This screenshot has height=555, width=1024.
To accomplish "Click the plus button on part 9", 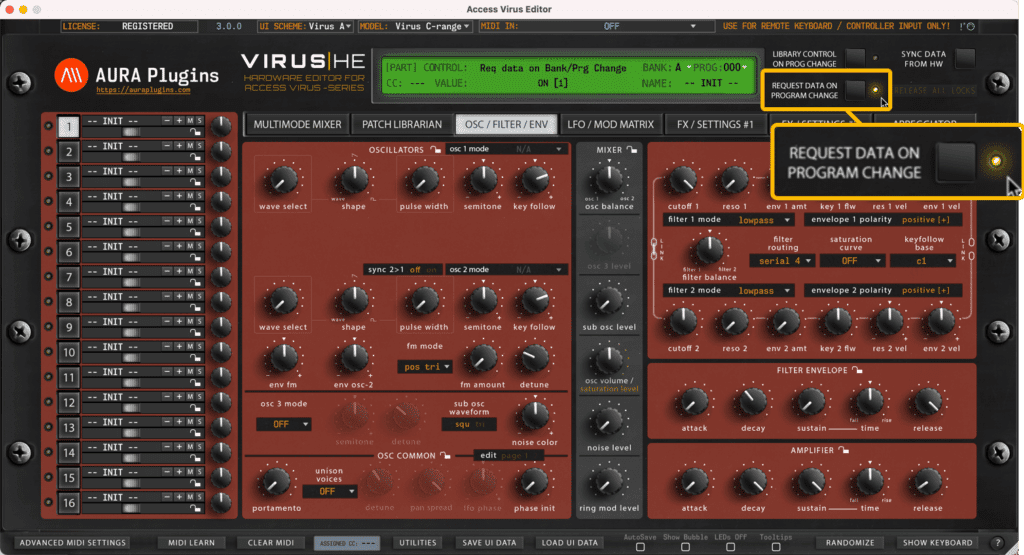I will coord(179,321).
